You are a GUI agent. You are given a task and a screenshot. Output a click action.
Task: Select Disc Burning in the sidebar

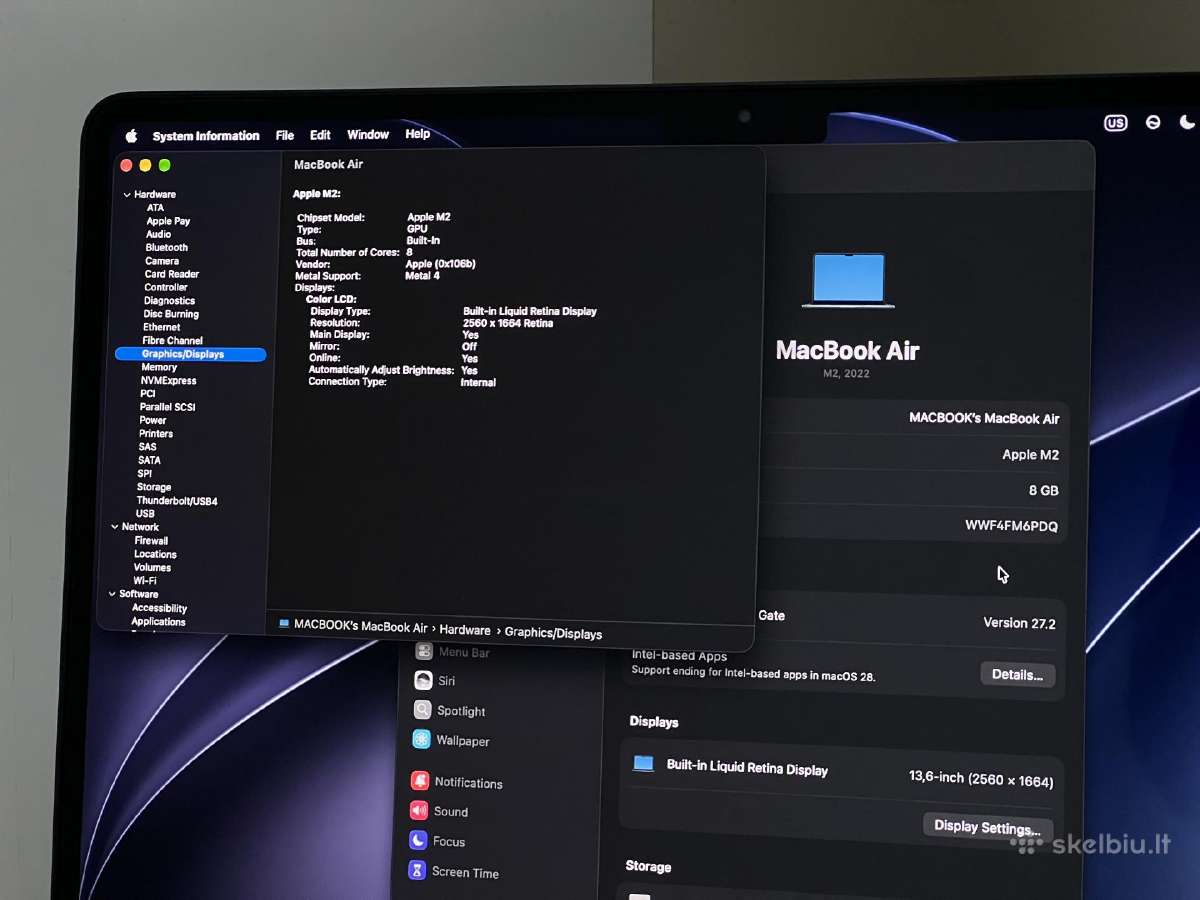[x=171, y=314]
